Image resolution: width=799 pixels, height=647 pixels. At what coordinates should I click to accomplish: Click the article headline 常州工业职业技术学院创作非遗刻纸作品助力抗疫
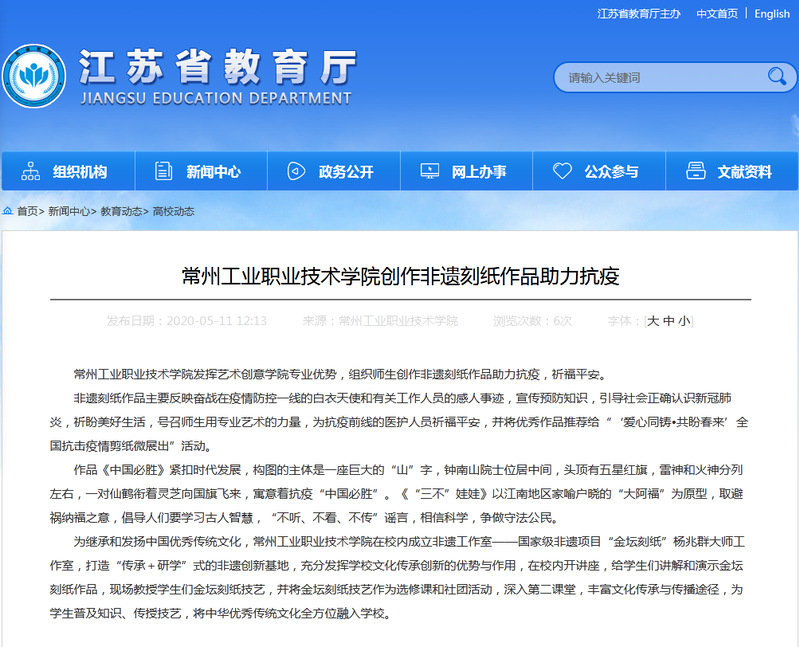401,276
